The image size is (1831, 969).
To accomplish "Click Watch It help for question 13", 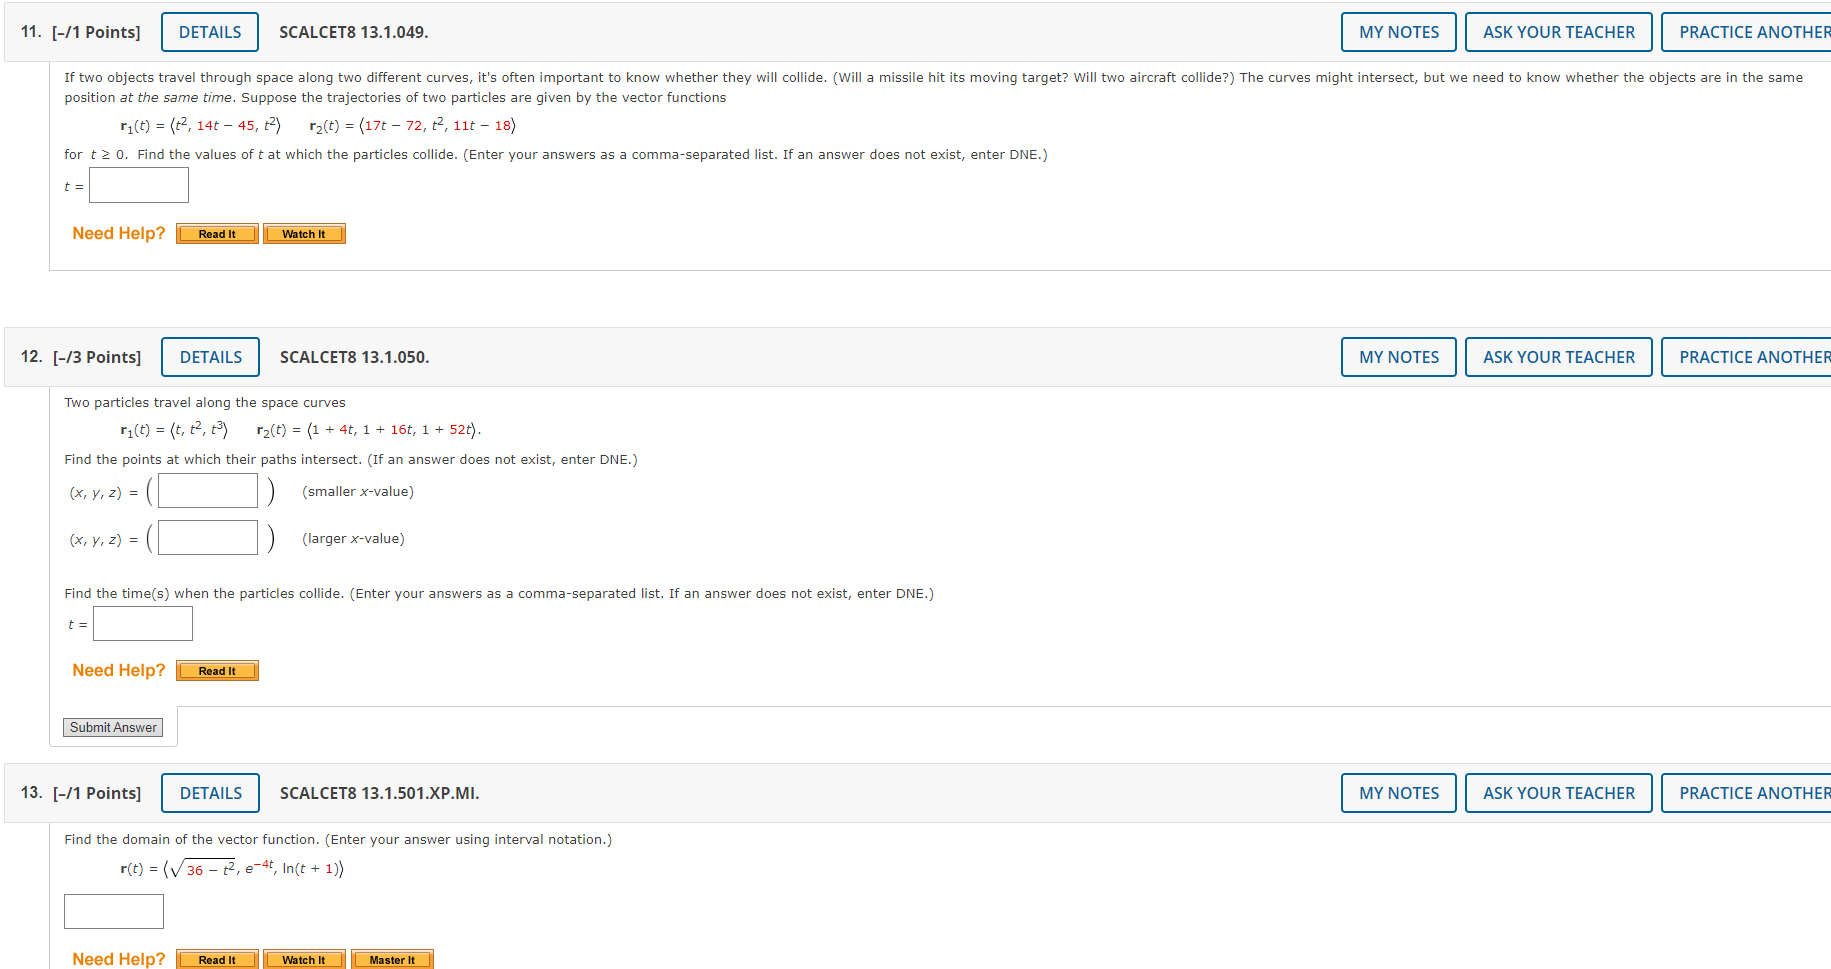I will click(304, 960).
